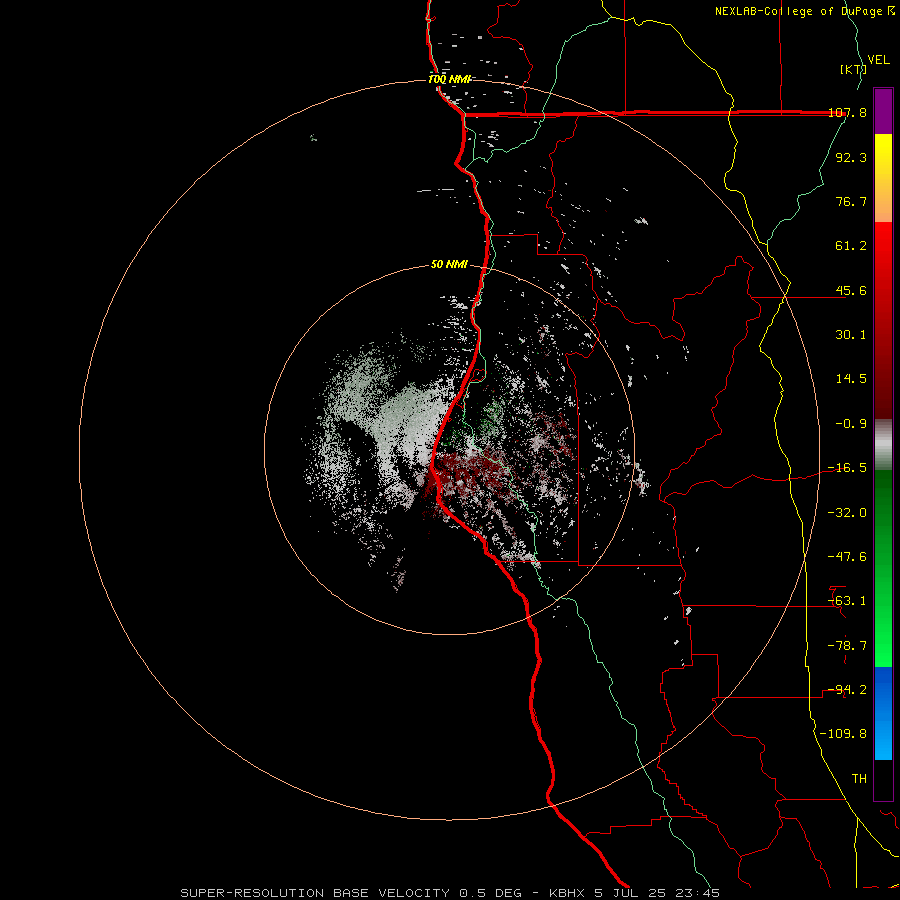Select the -94.2 scale value

(847, 690)
